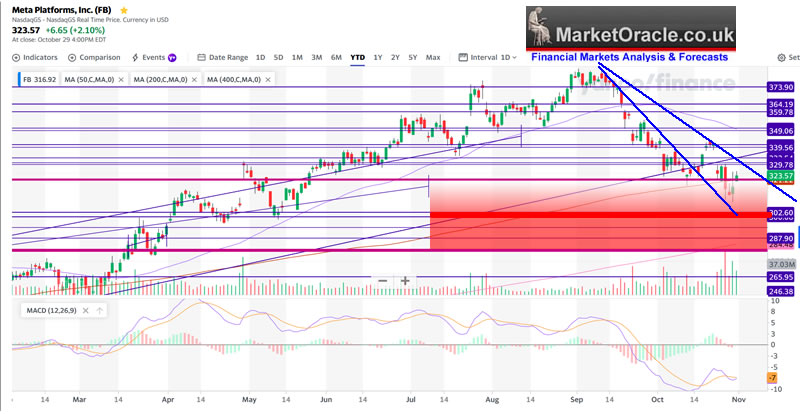
Task: Click the MA (50,C,MA,0) label
Action: 89,80
